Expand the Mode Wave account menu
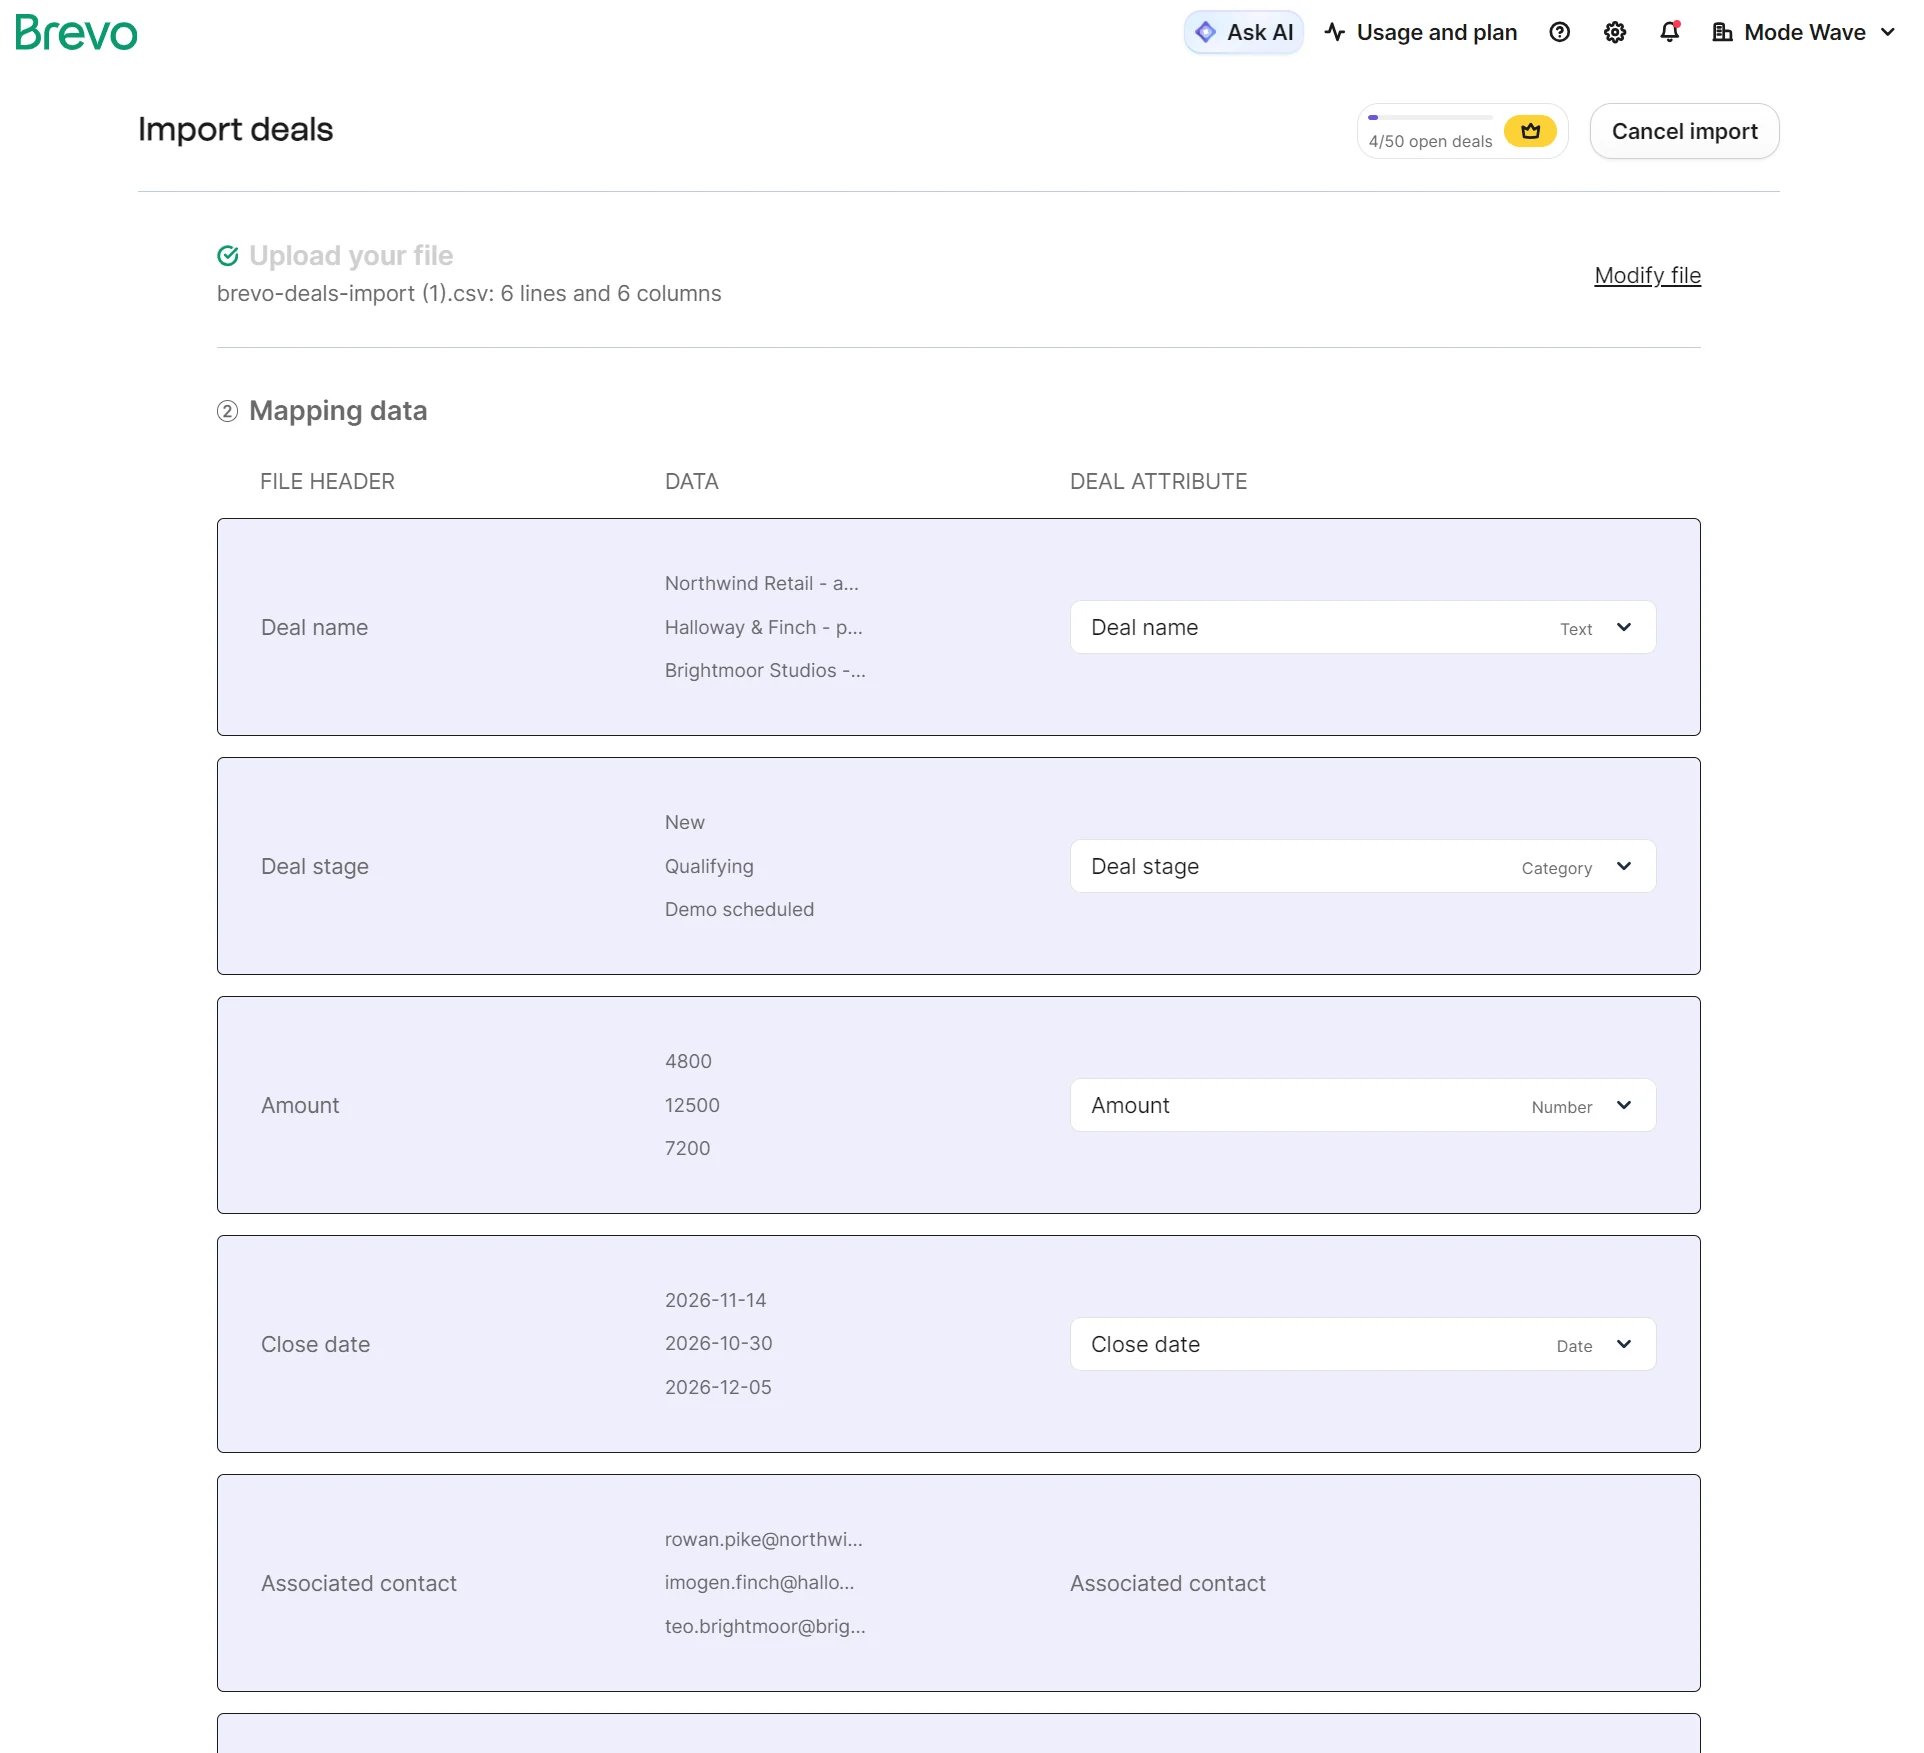The width and height of the screenshot is (1924, 1753). click(x=1804, y=32)
